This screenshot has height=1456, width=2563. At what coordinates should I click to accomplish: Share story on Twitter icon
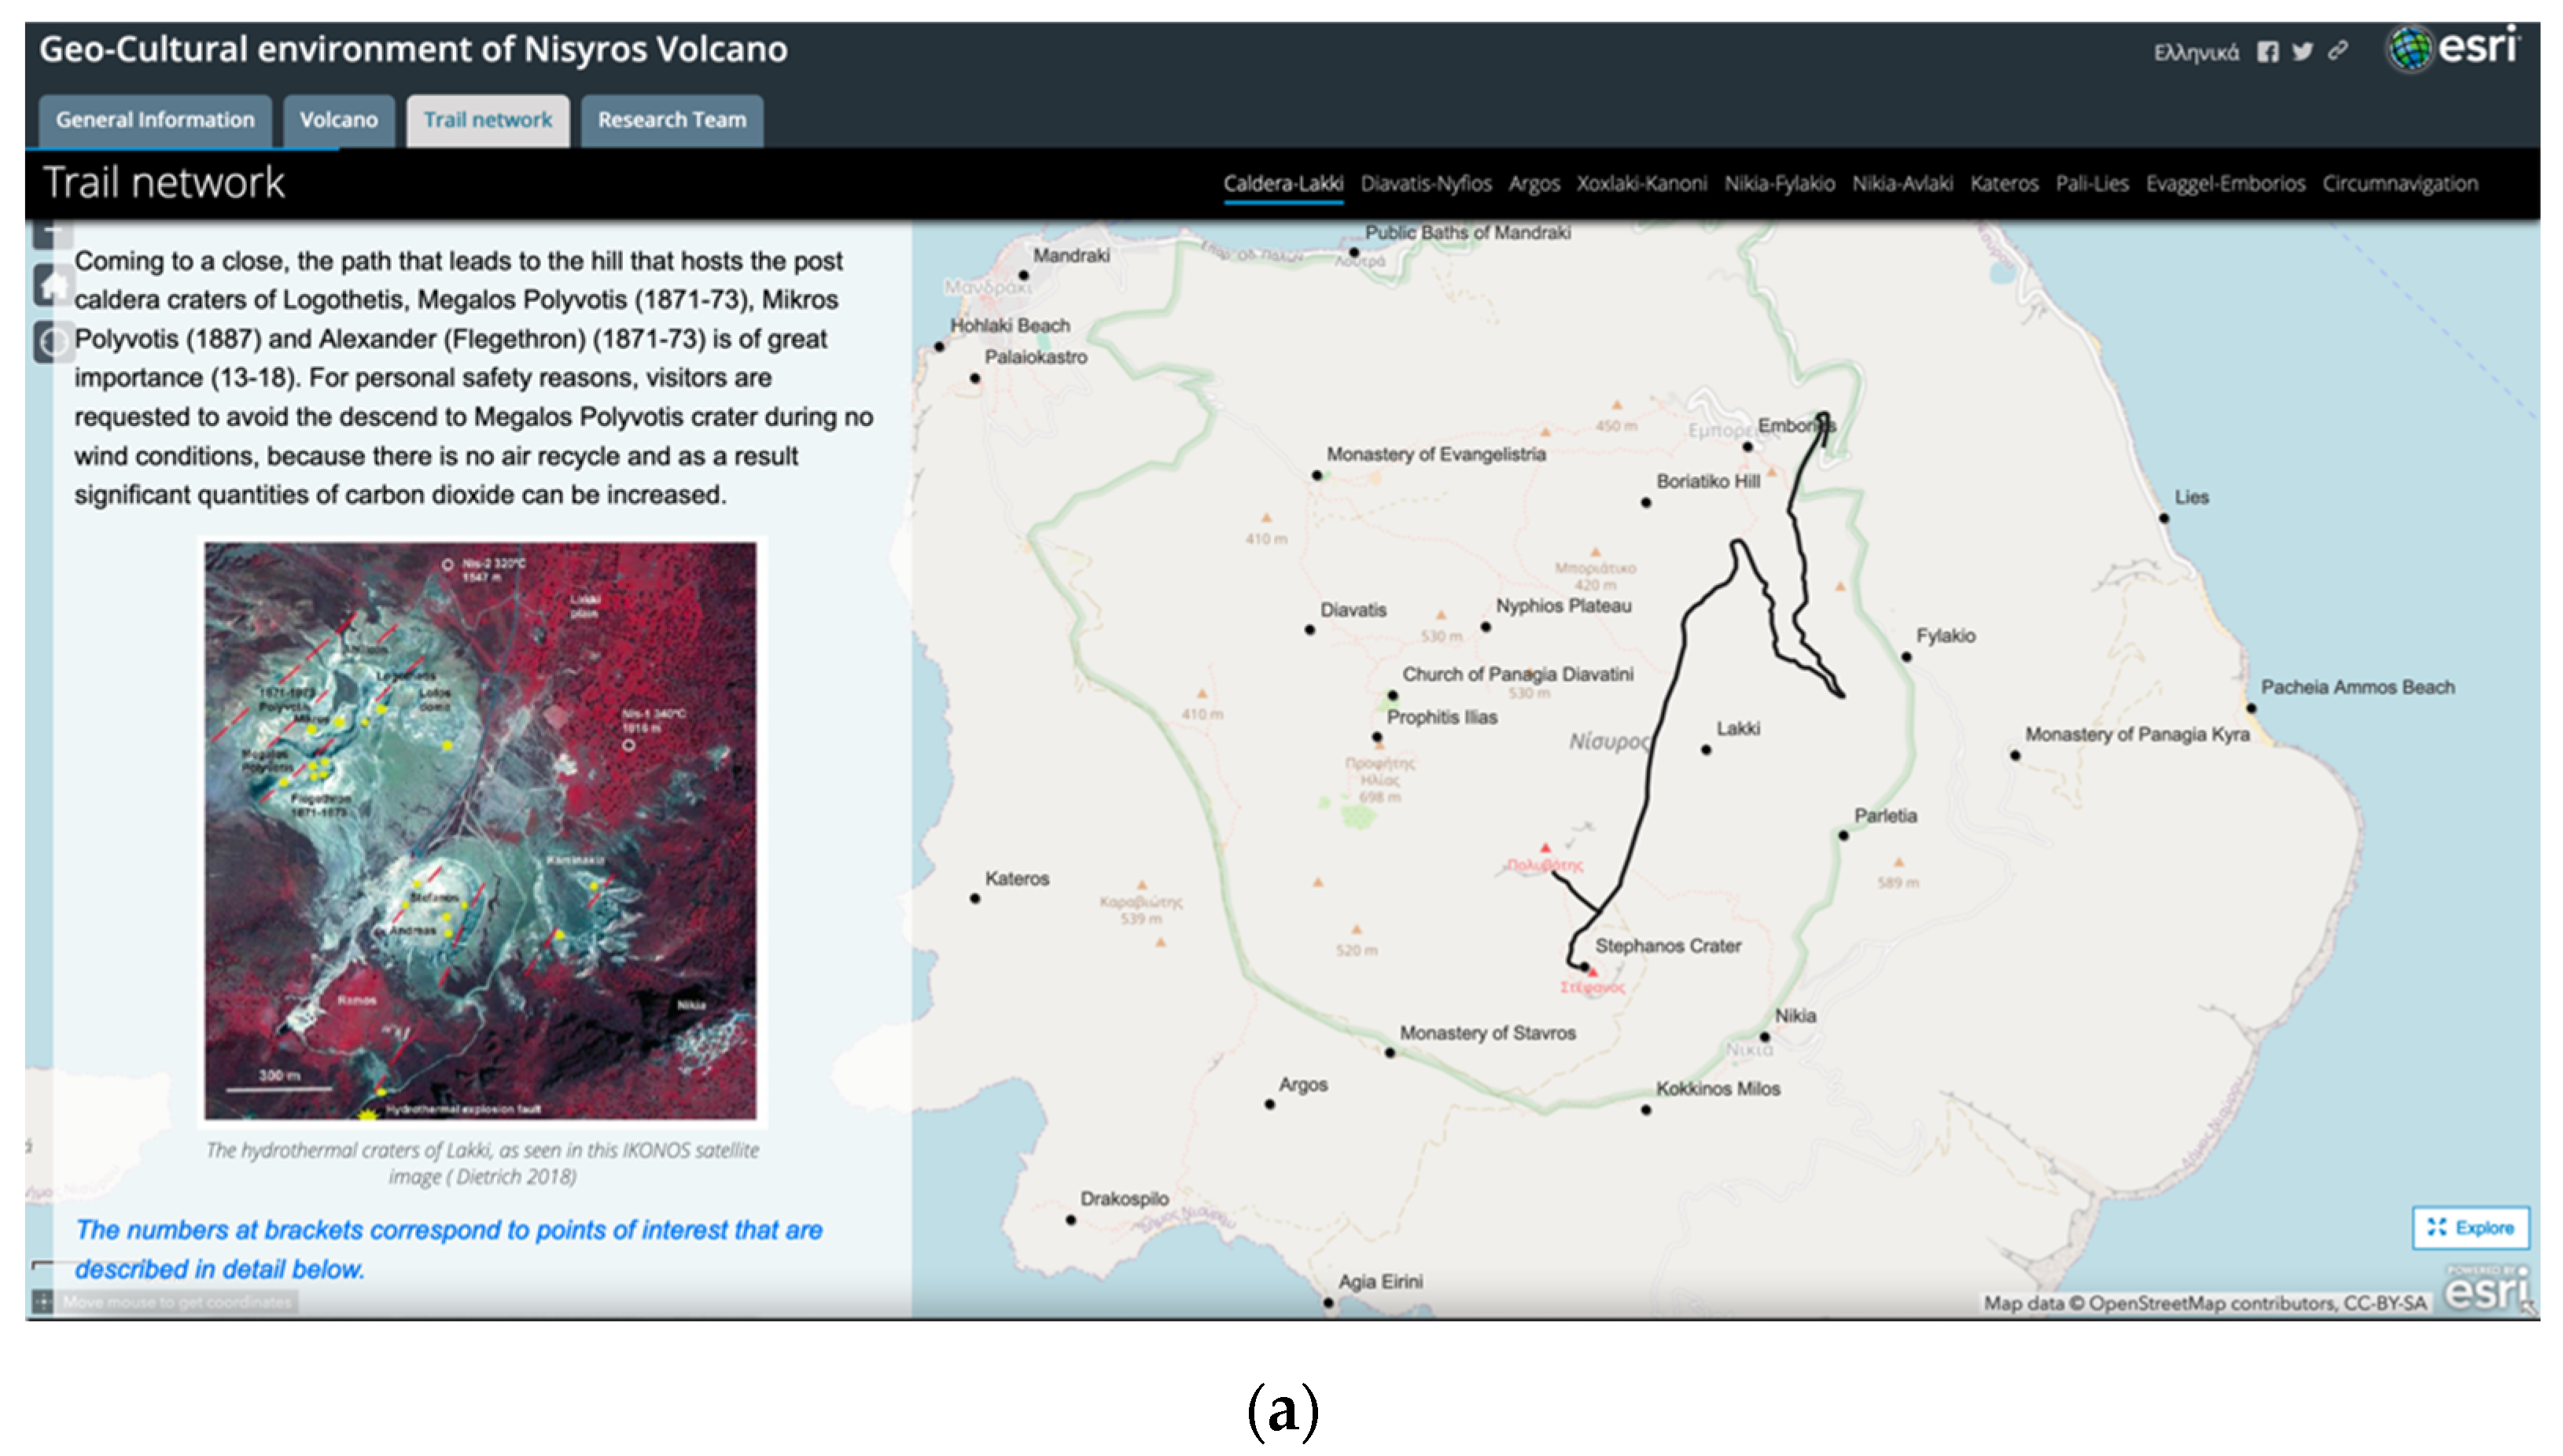point(2302,52)
